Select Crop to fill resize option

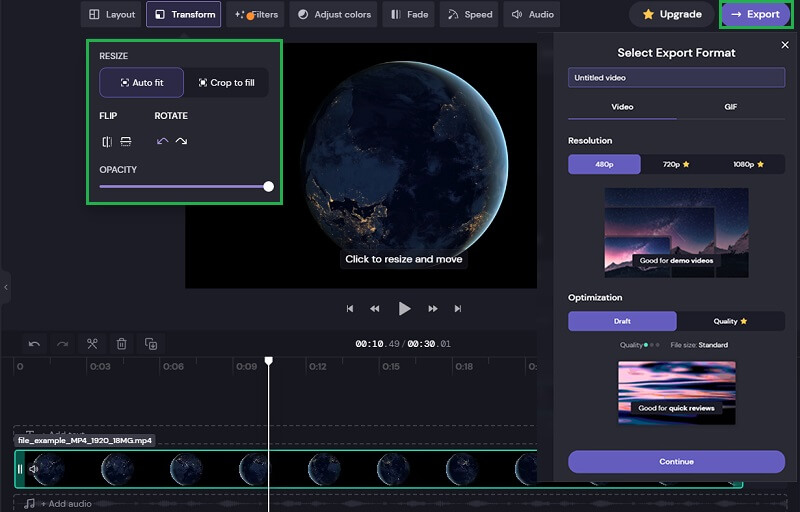tap(226, 83)
